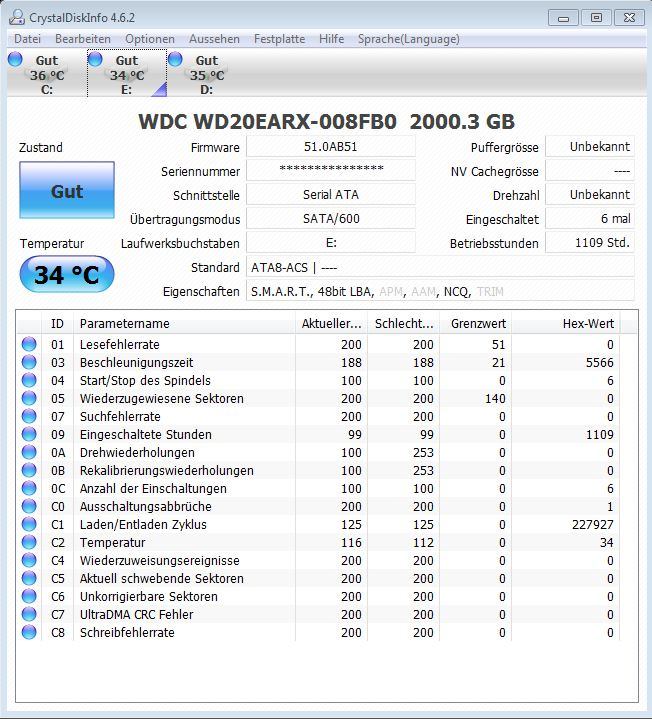This screenshot has width=652, height=719.
Task: Click the ID column header
Action: coord(57,324)
